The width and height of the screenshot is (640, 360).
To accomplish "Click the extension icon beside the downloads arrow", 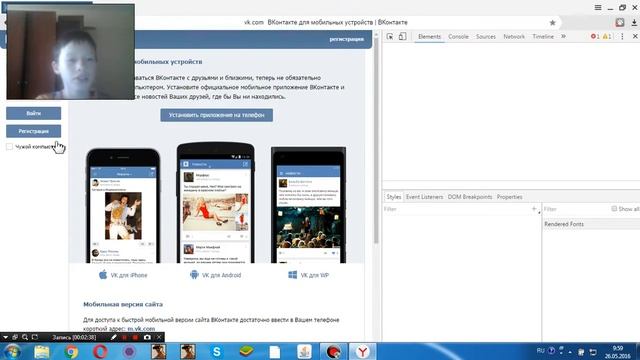I will 620,22.
